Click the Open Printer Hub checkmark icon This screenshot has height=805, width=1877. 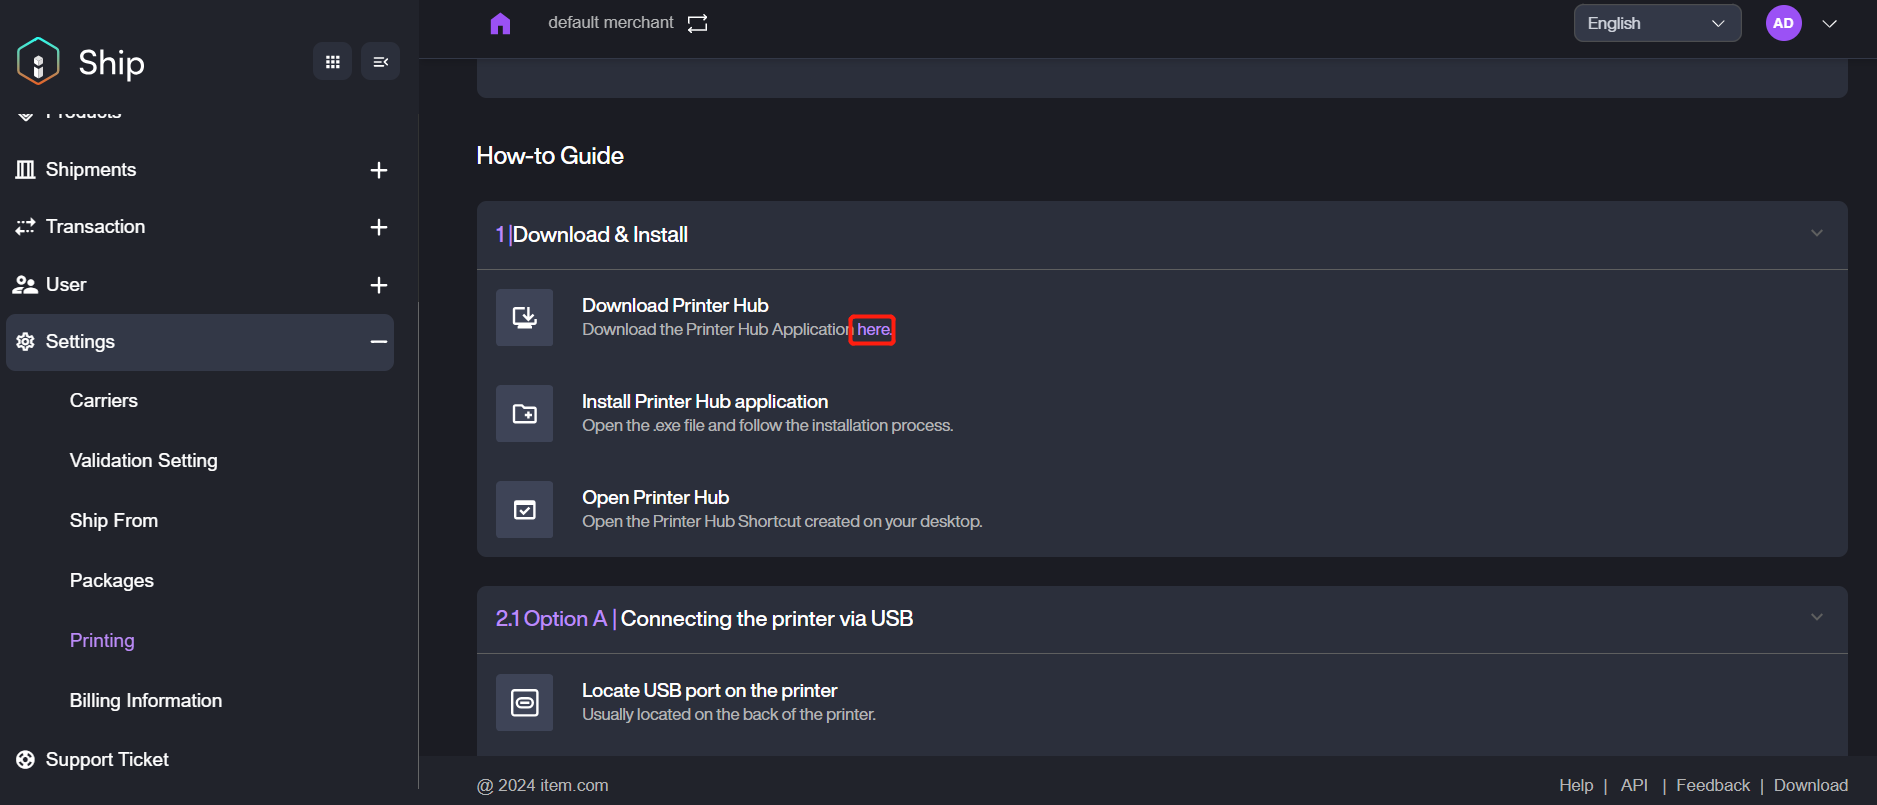coord(525,510)
